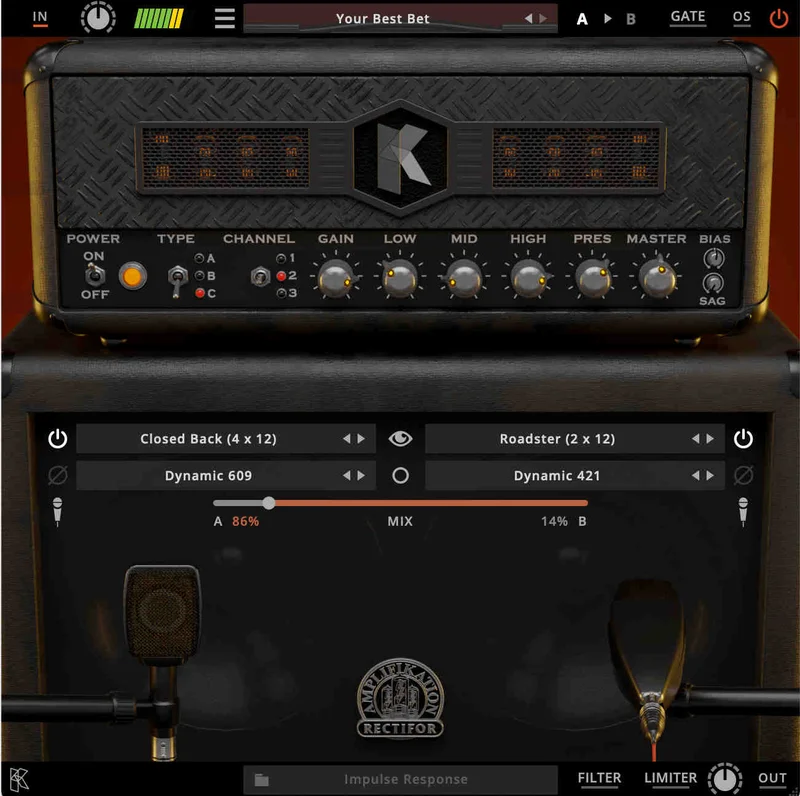800x796 pixels.
Task: Toggle the FILTER section
Action: (599, 778)
